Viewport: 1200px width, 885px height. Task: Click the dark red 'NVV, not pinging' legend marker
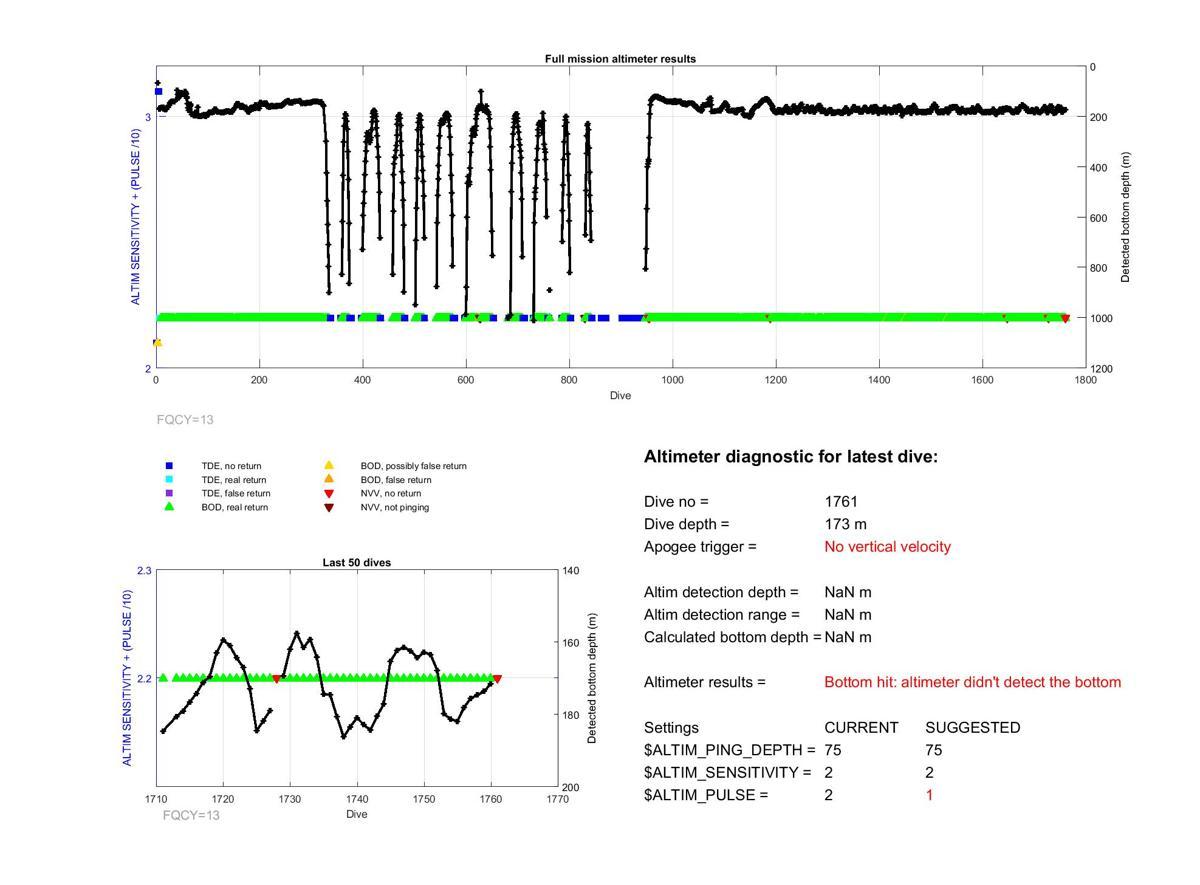(x=328, y=508)
